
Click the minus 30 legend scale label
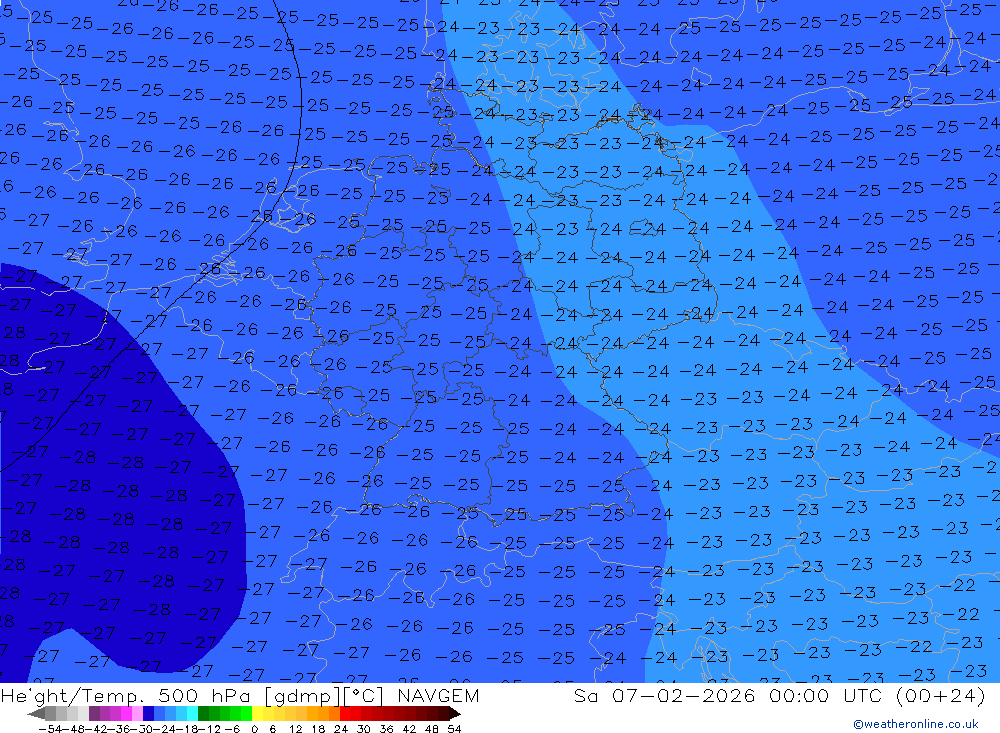tap(143, 729)
